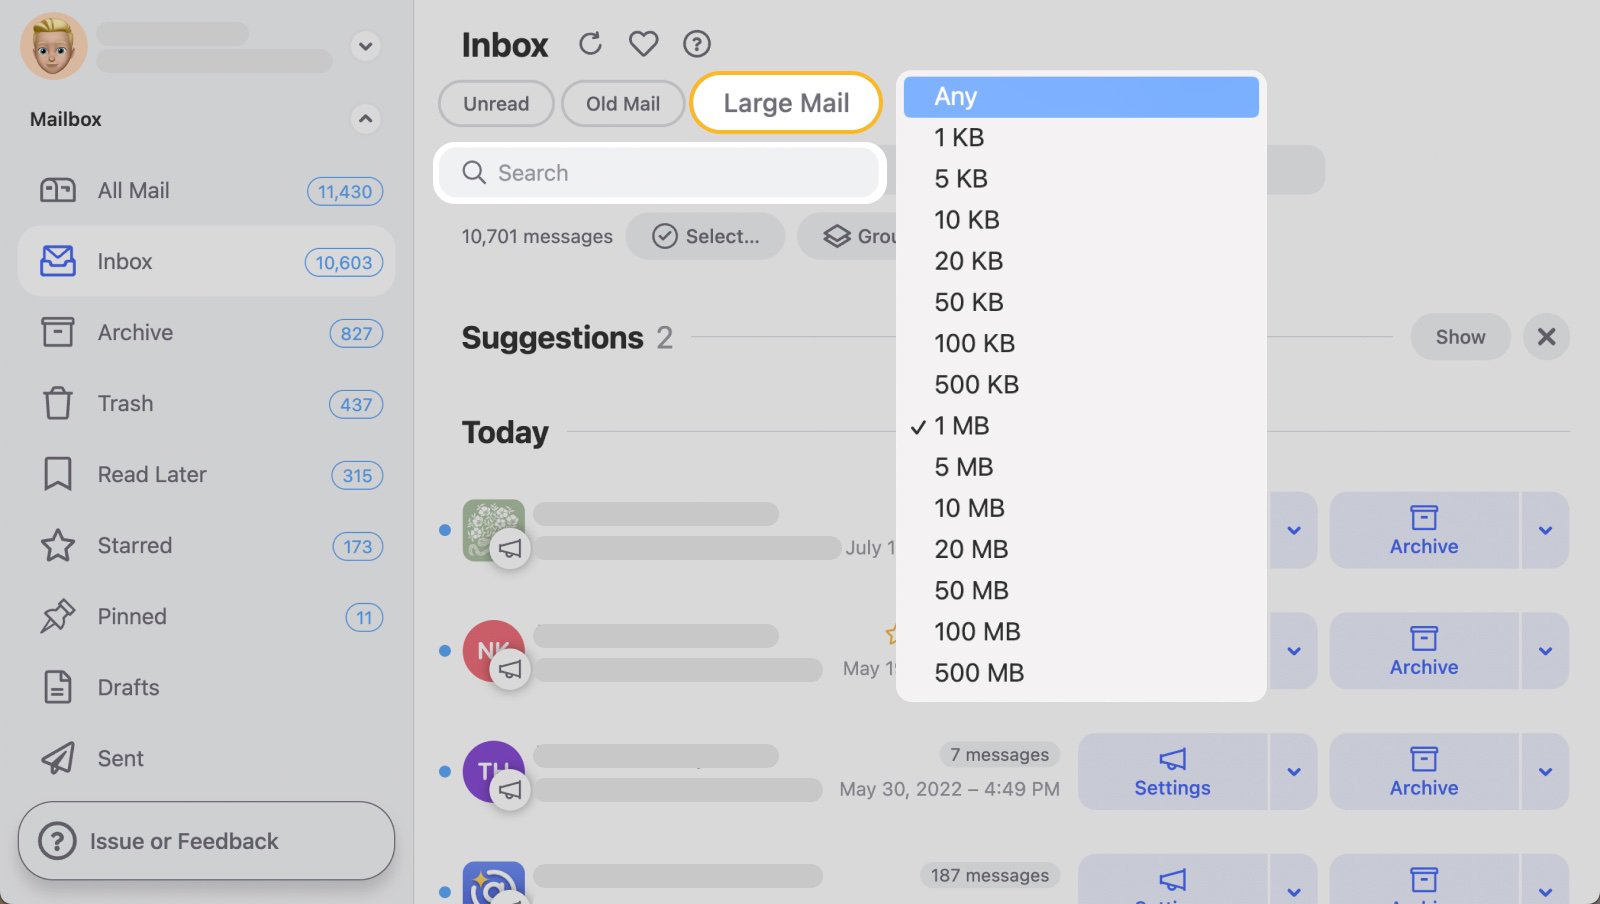The width and height of the screenshot is (1600, 904).
Task: Collapse the Mailbox section
Action: [366, 119]
